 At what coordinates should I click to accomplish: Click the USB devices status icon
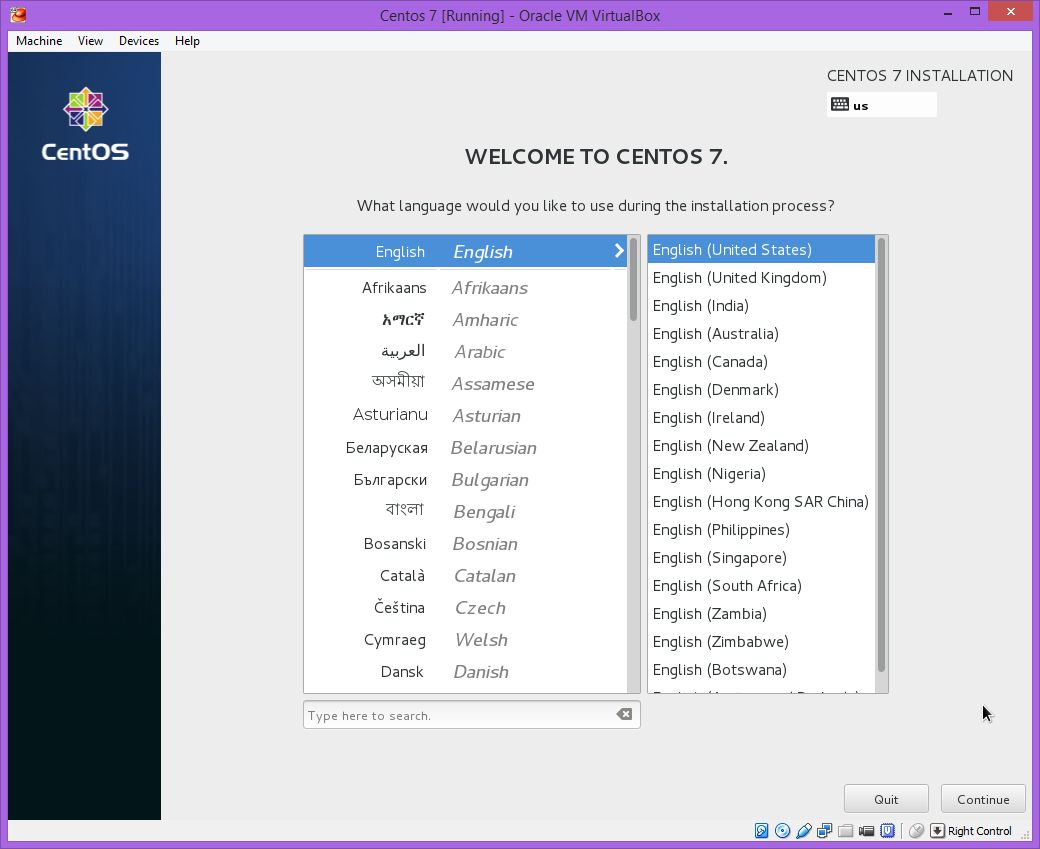(804, 830)
